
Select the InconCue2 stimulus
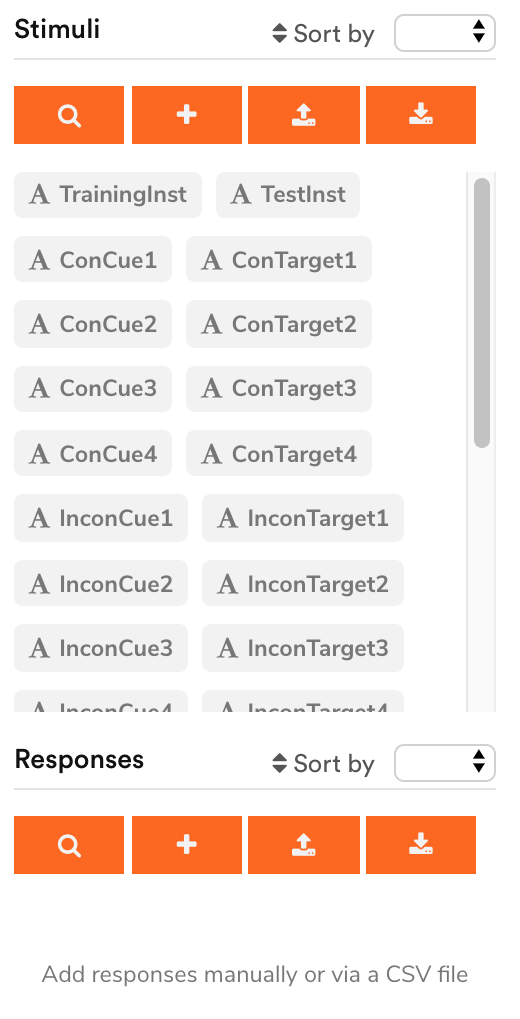click(x=101, y=584)
